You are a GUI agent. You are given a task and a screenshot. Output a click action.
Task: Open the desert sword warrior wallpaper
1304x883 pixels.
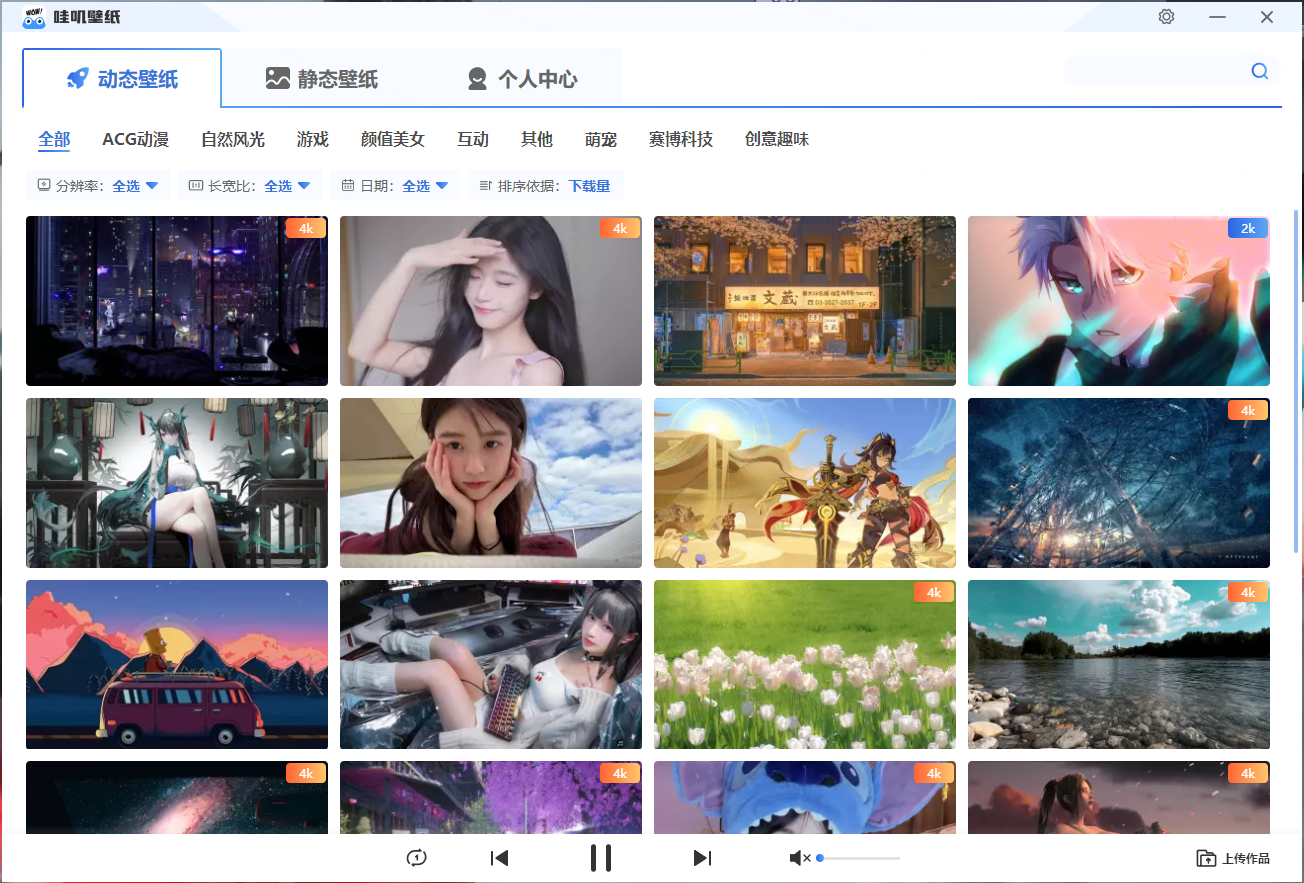tap(805, 483)
